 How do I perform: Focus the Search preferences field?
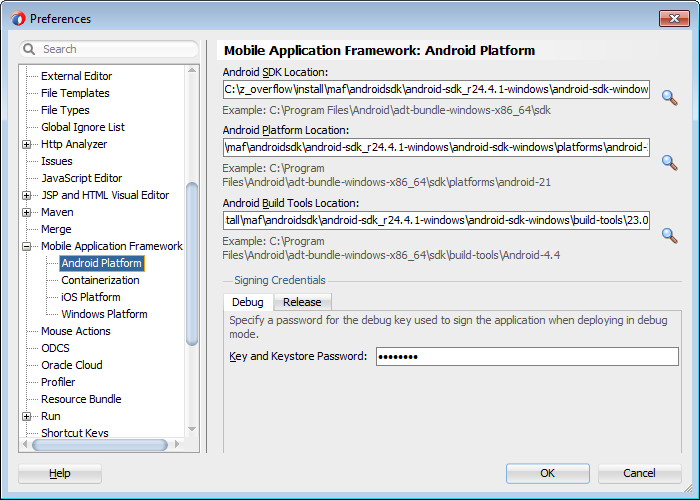click(109, 49)
